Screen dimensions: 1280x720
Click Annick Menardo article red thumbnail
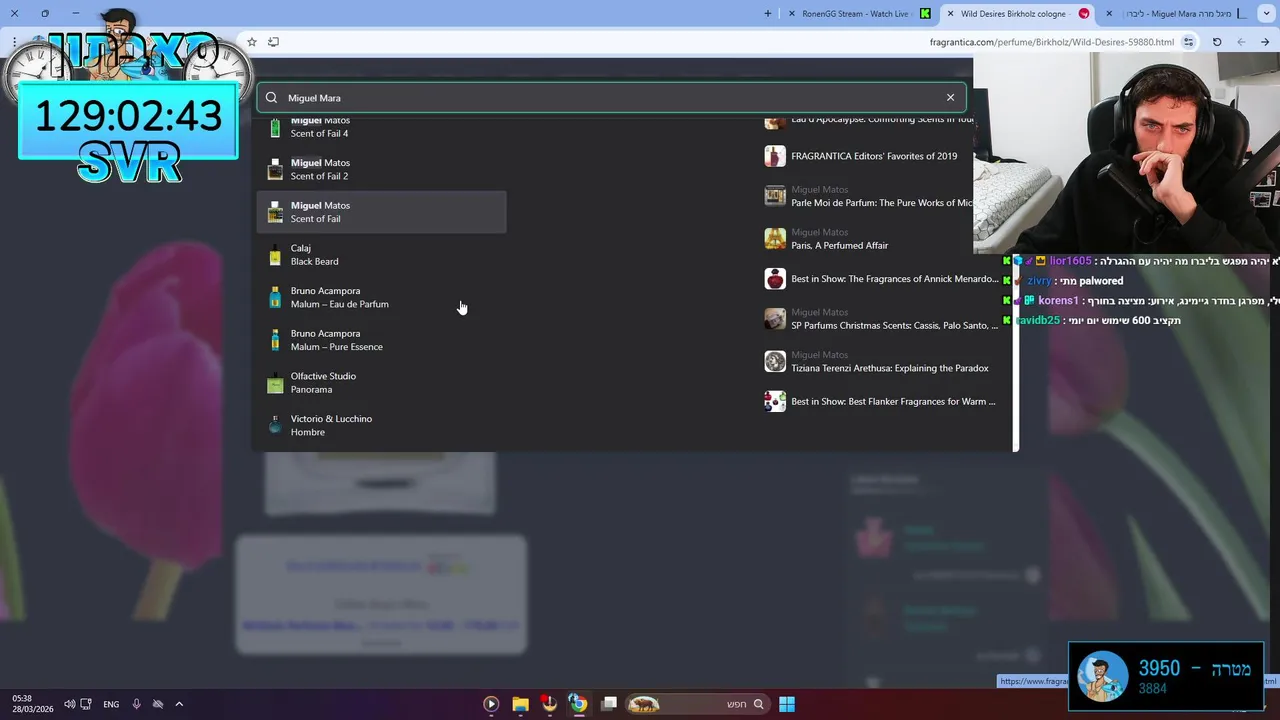coord(775,279)
